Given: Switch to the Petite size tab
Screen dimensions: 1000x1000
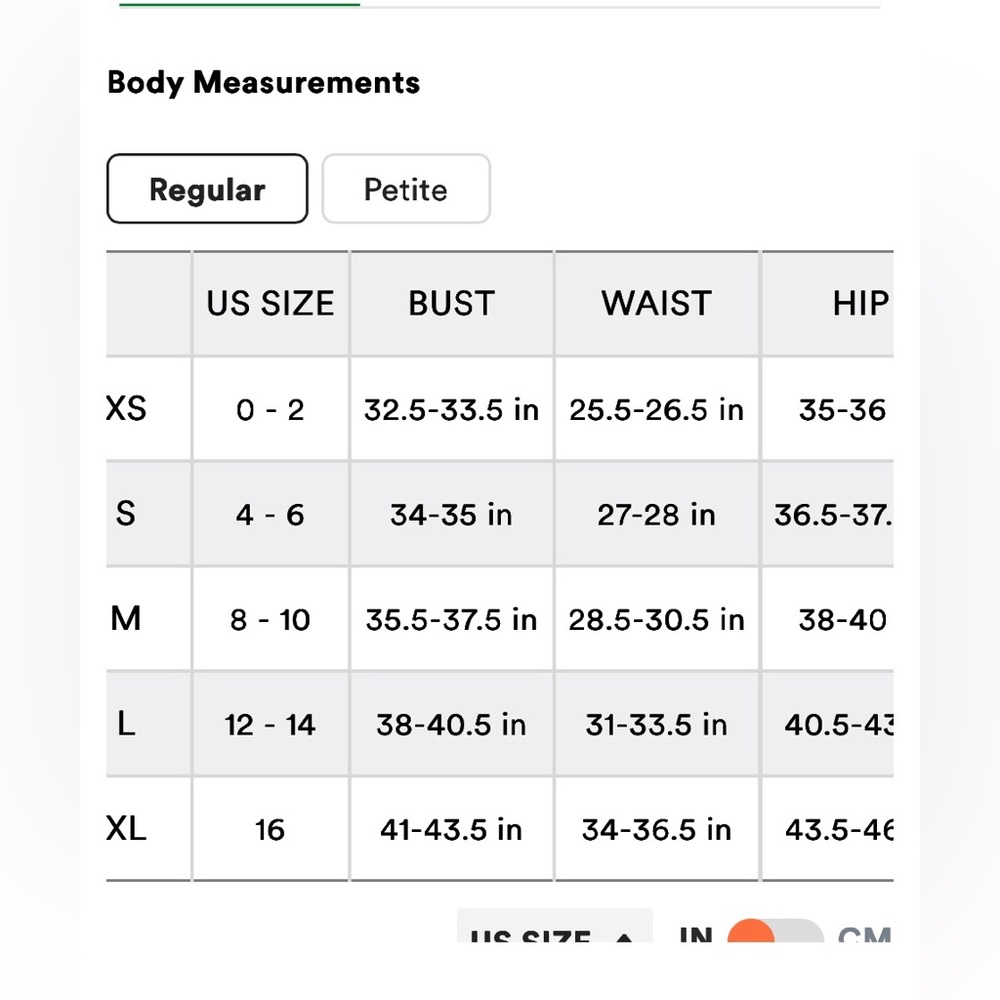Looking at the screenshot, I should coord(406,189).
